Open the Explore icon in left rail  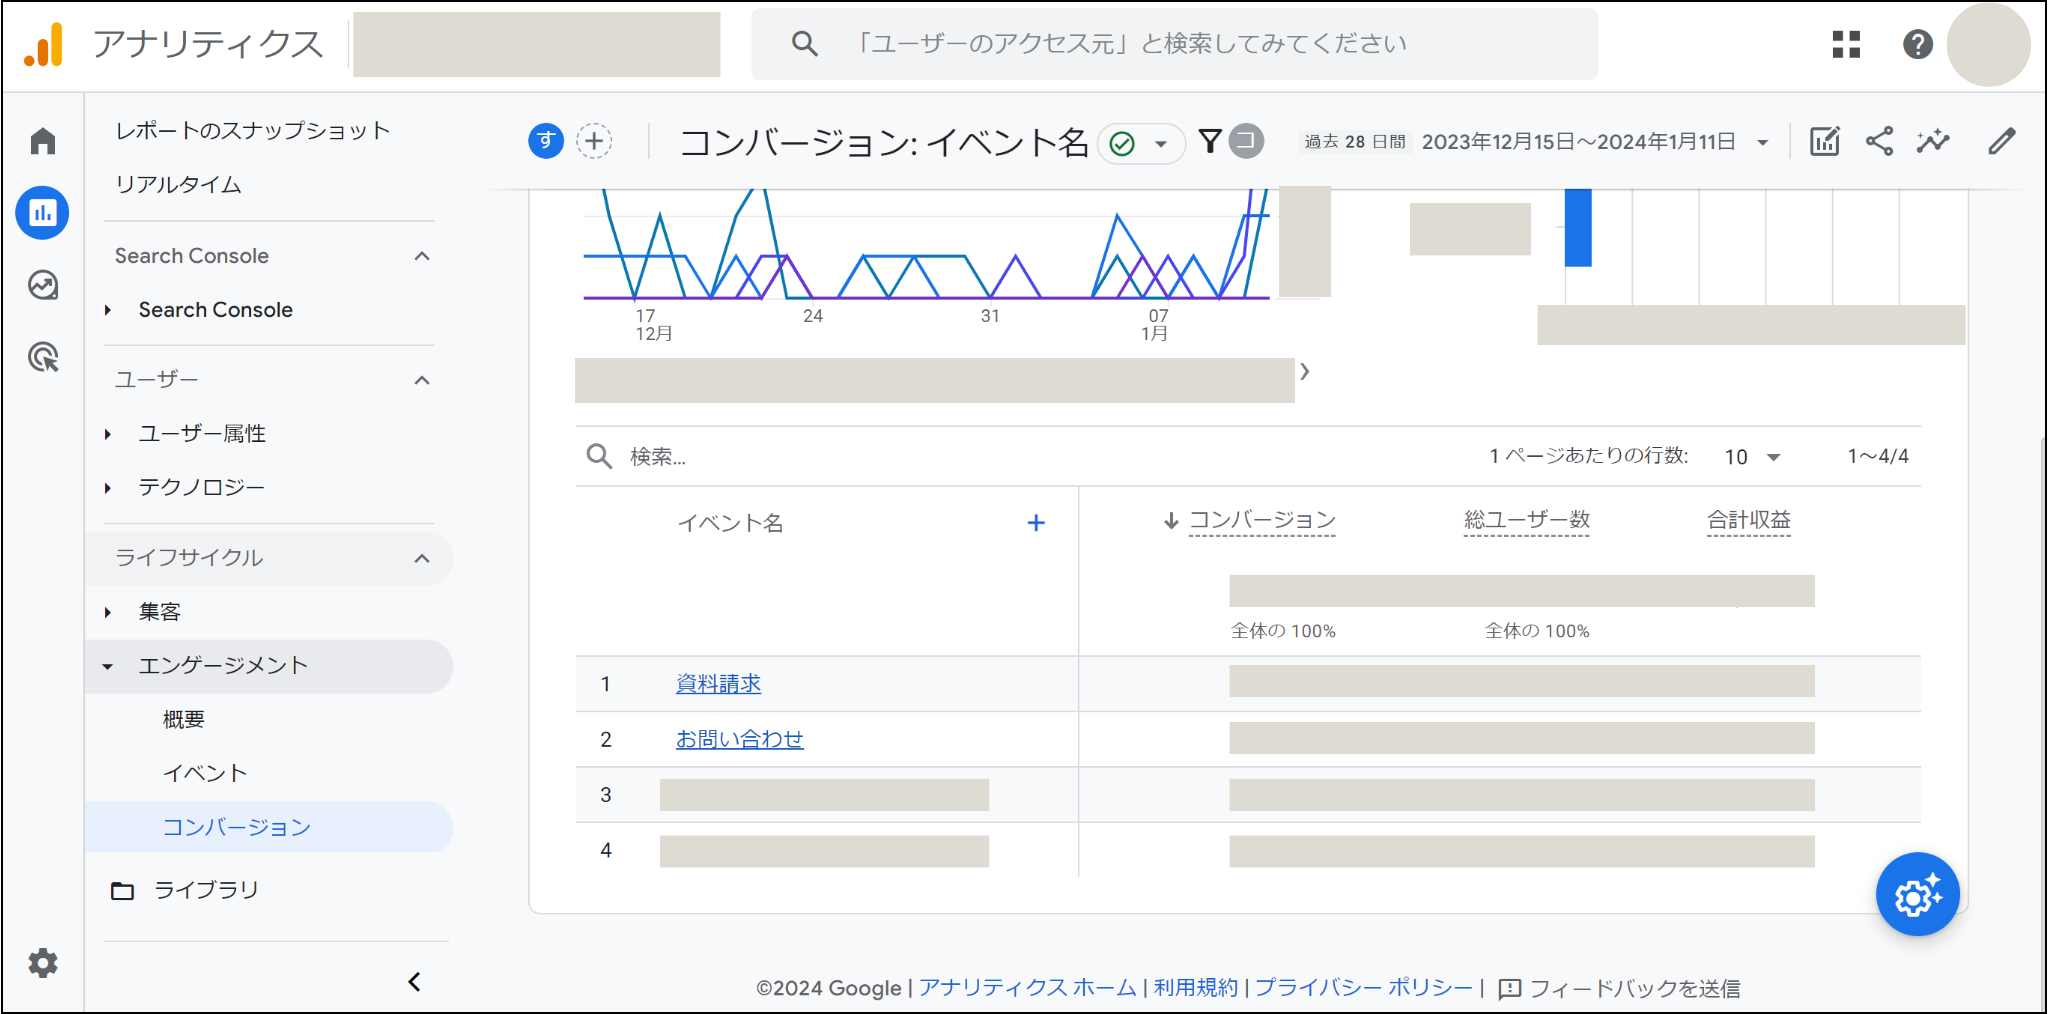pos(43,285)
